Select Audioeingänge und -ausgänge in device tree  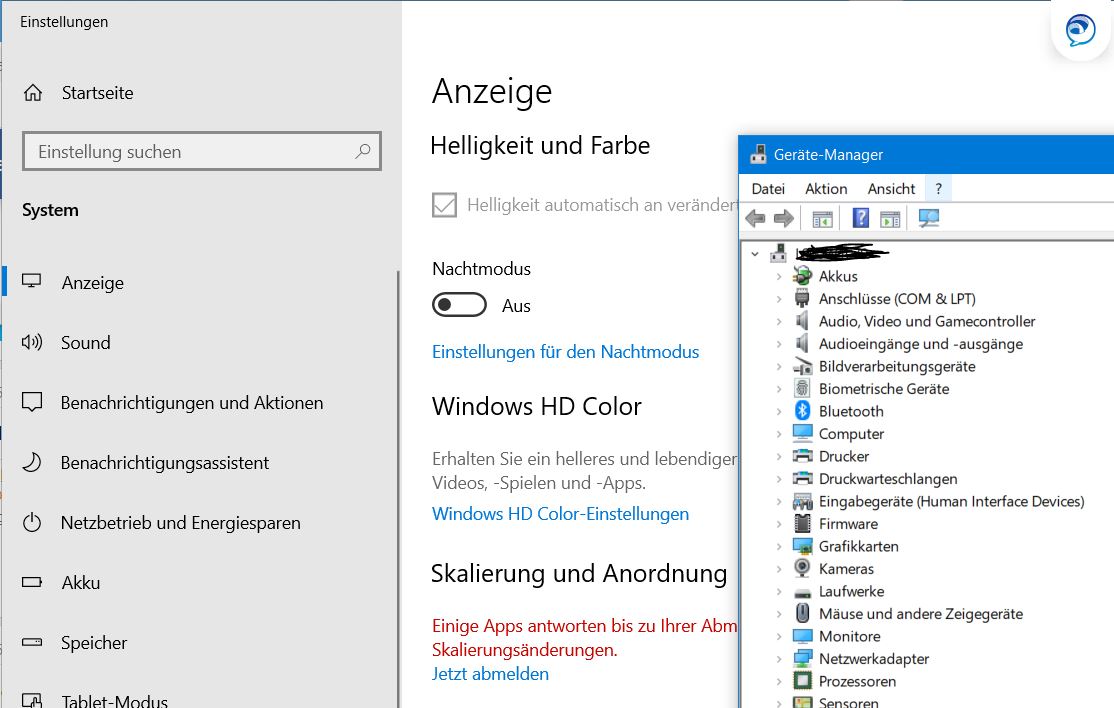click(x=921, y=344)
